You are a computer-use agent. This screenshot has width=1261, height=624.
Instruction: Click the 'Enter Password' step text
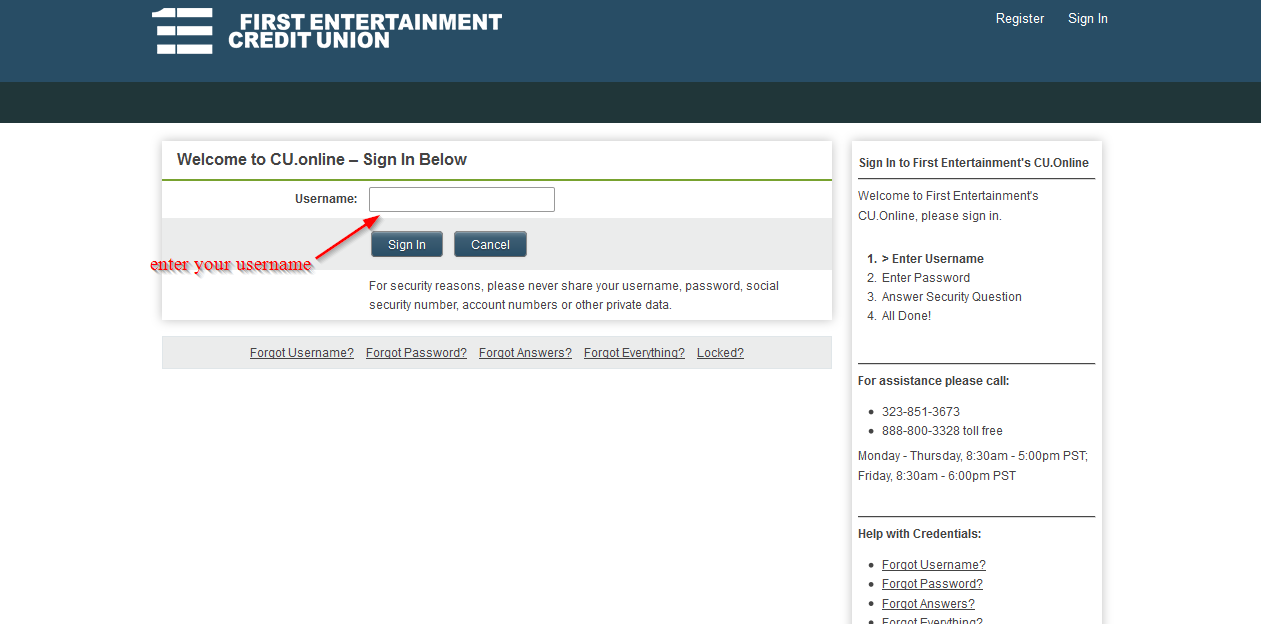(x=926, y=278)
